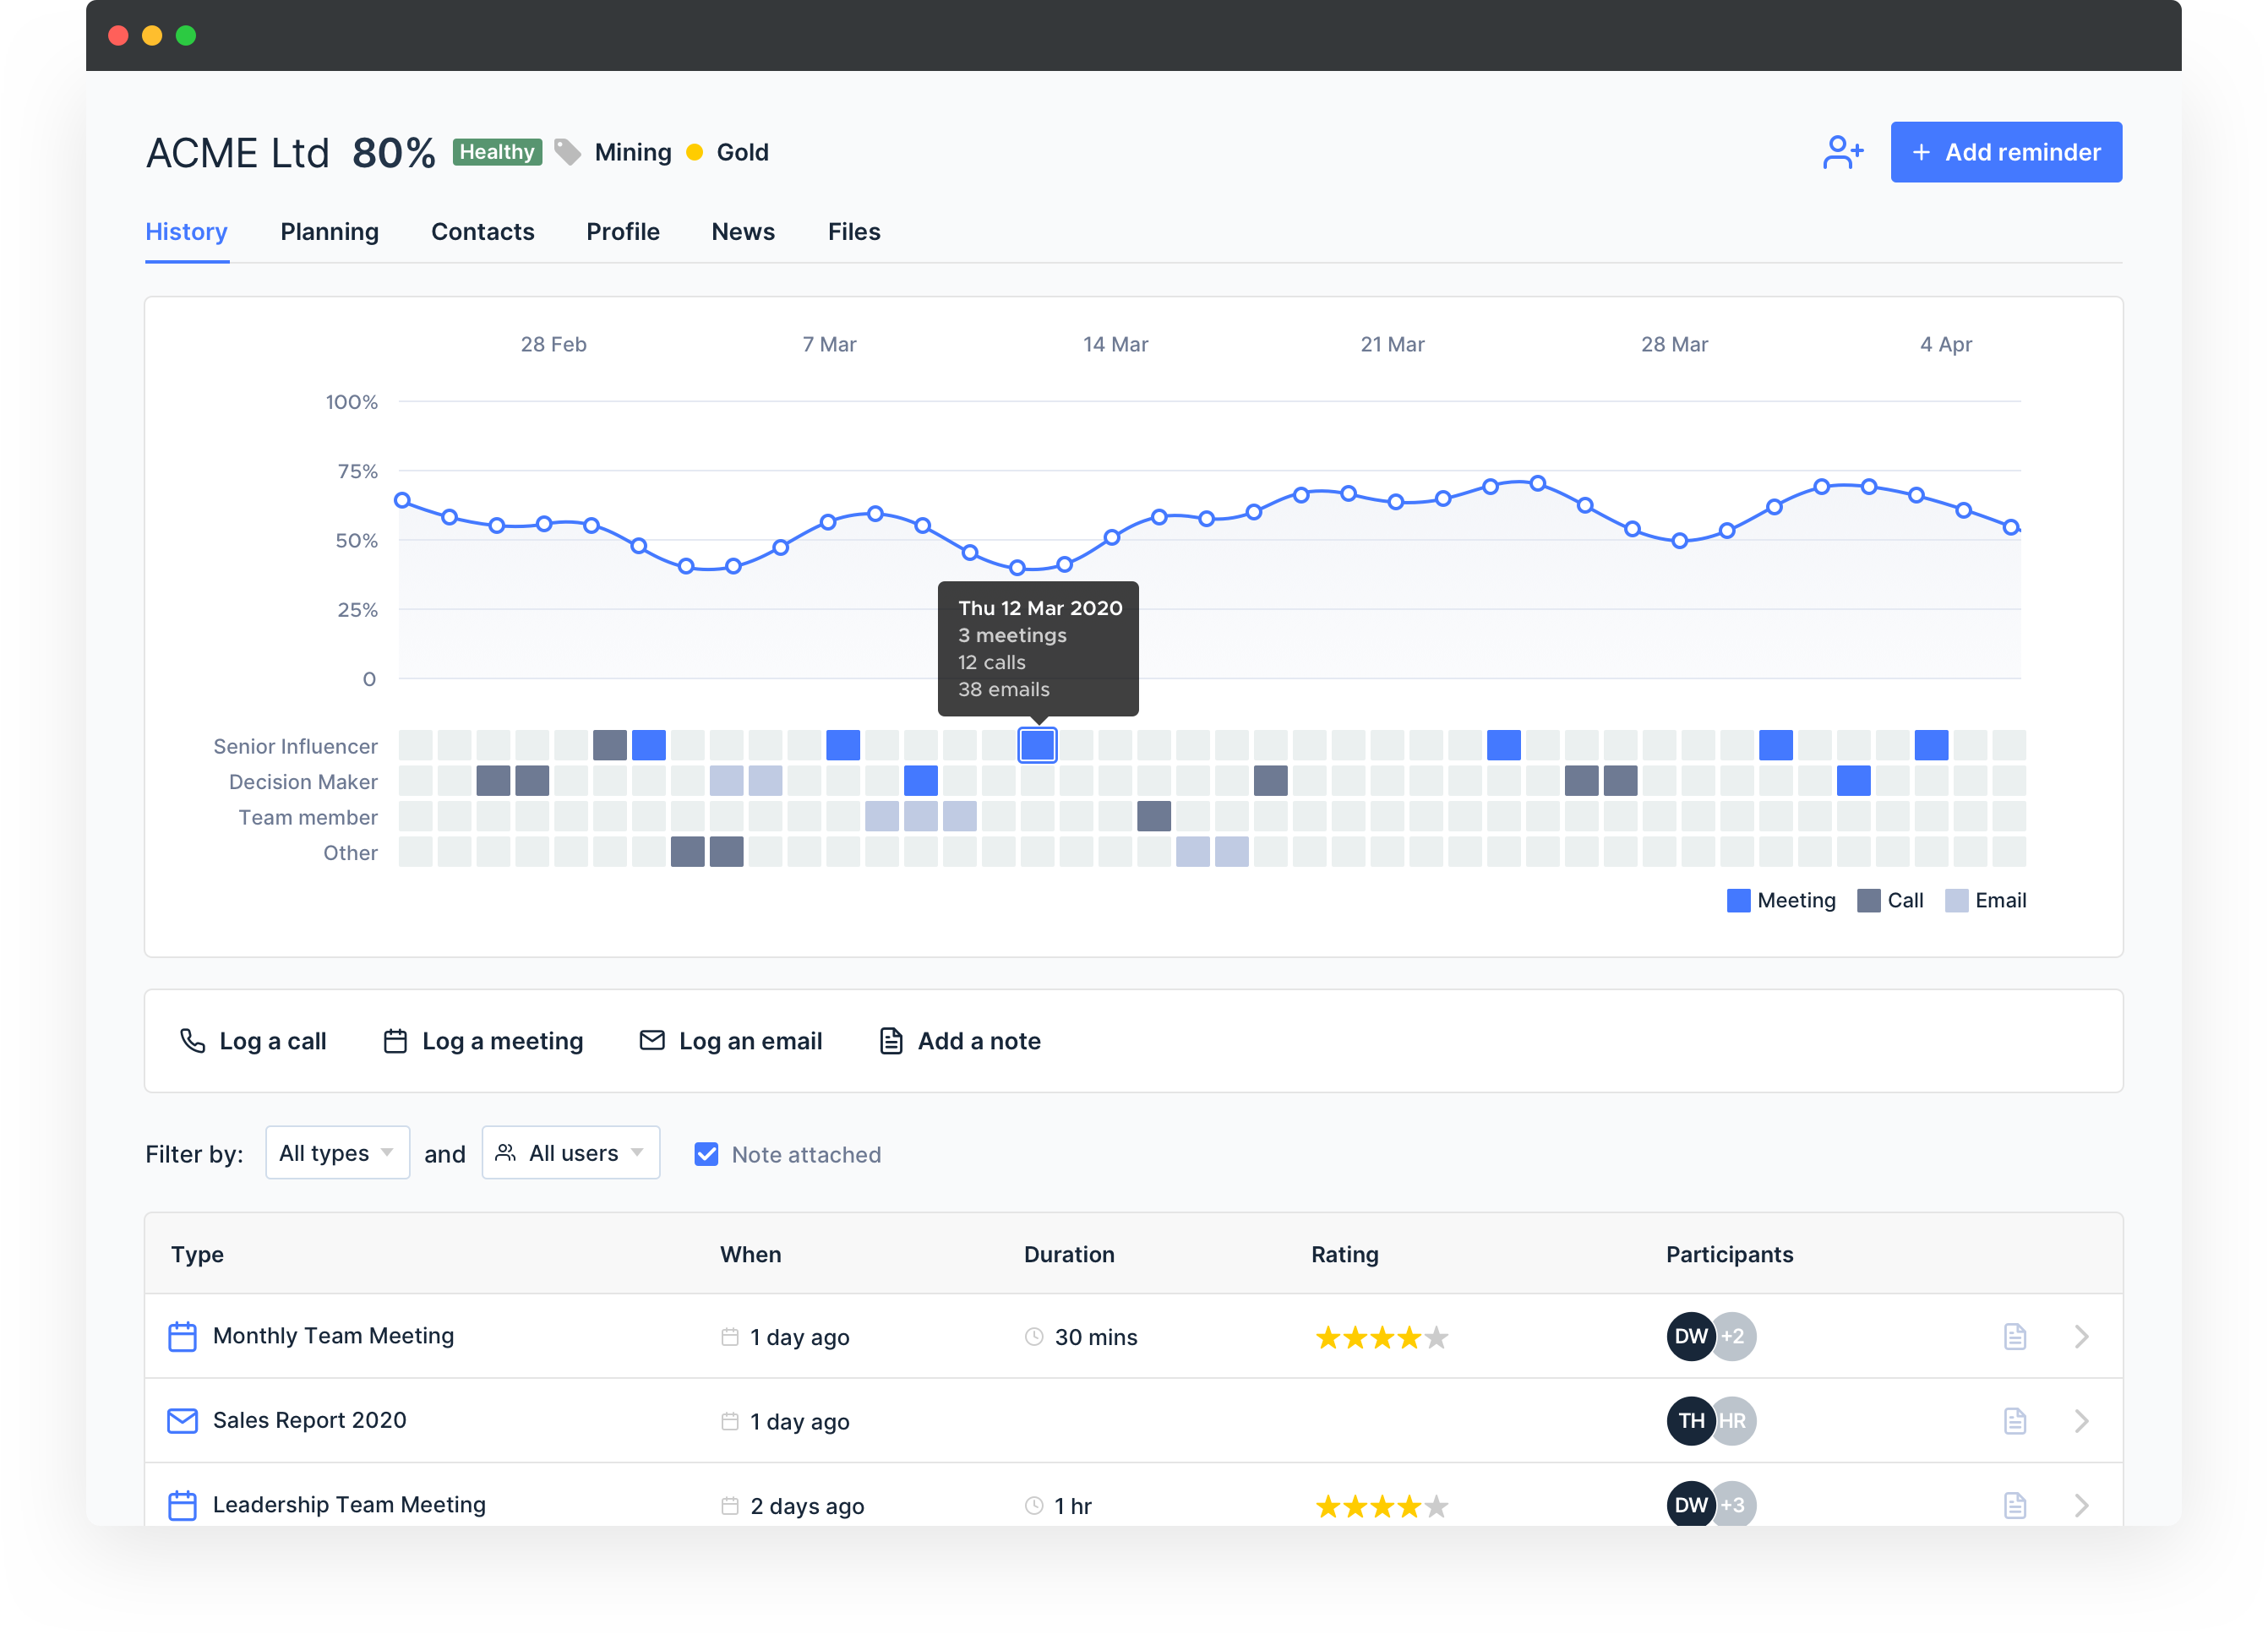The image size is (2268, 1634).
Task: Open the News tab
Action: click(743, 232)
